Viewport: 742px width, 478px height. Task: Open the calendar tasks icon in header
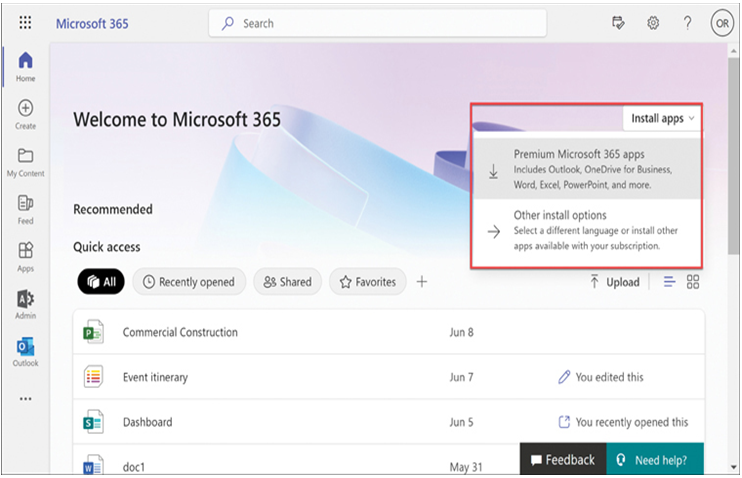pos(618,23)
